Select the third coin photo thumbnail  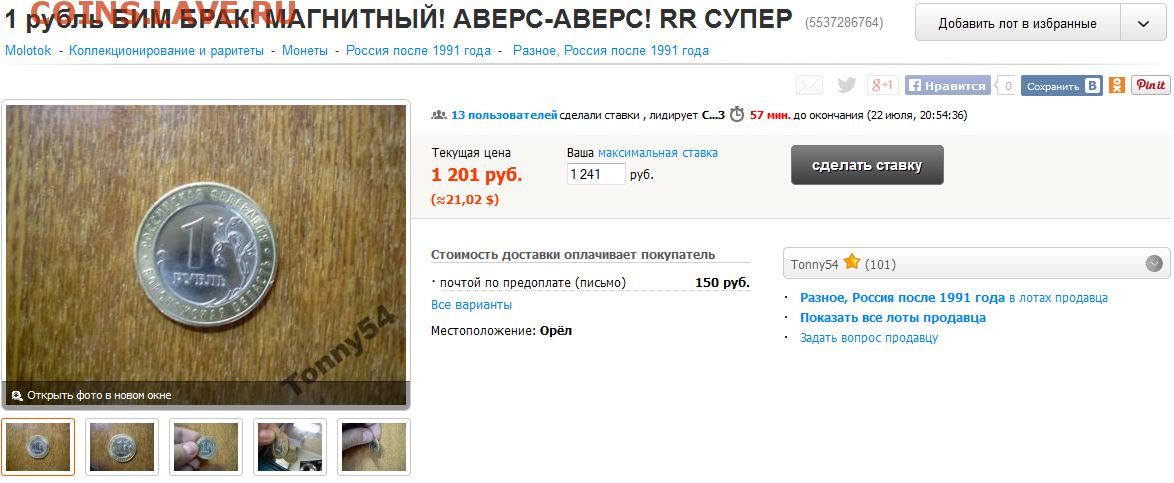(x=206, y=446)
